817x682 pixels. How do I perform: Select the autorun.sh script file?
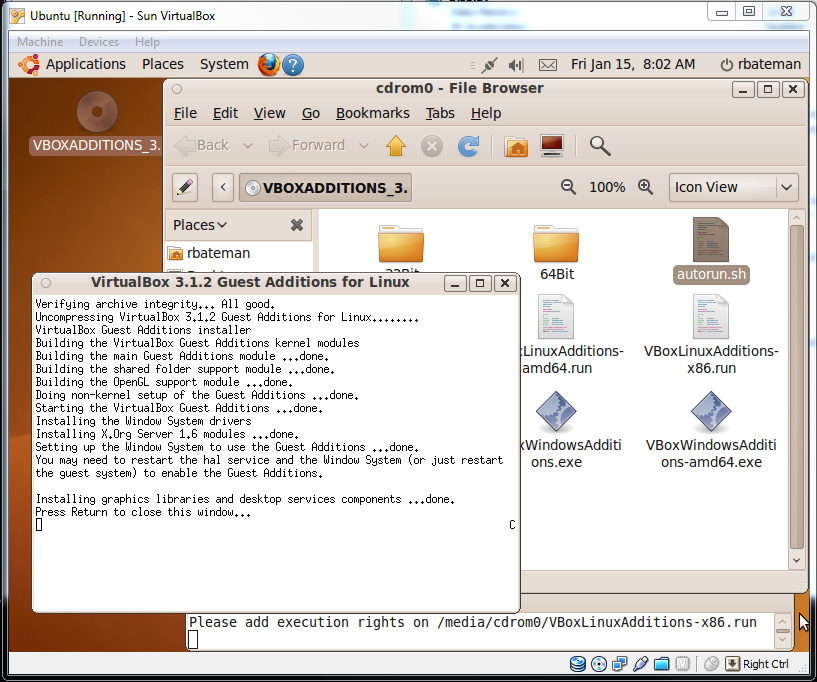(711, 251)
